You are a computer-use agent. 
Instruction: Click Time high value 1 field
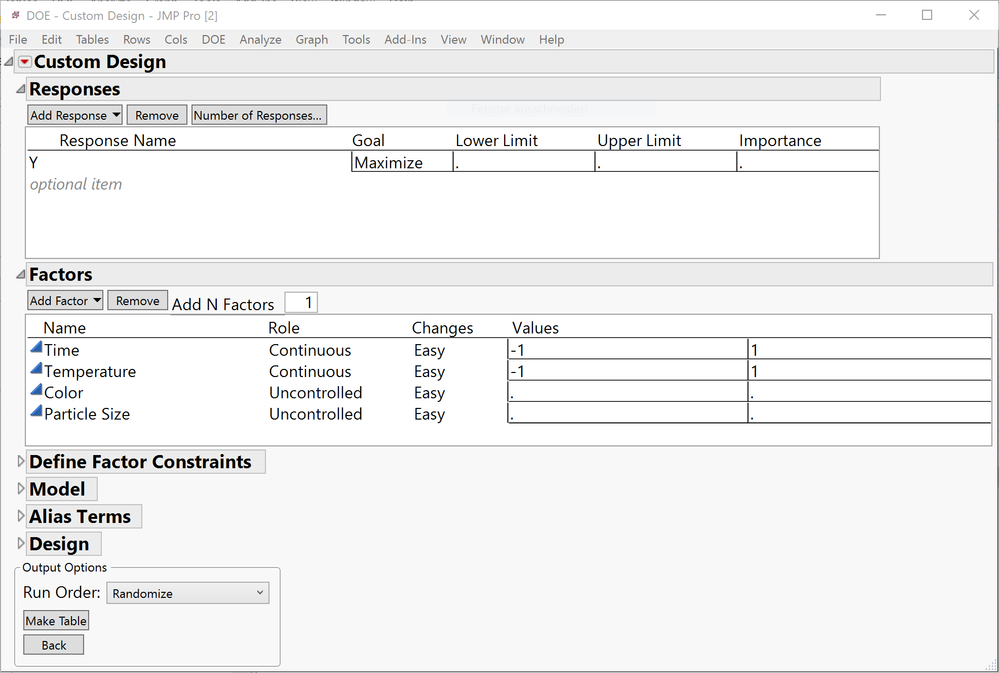pyautogui.click(x=870, y=349)
